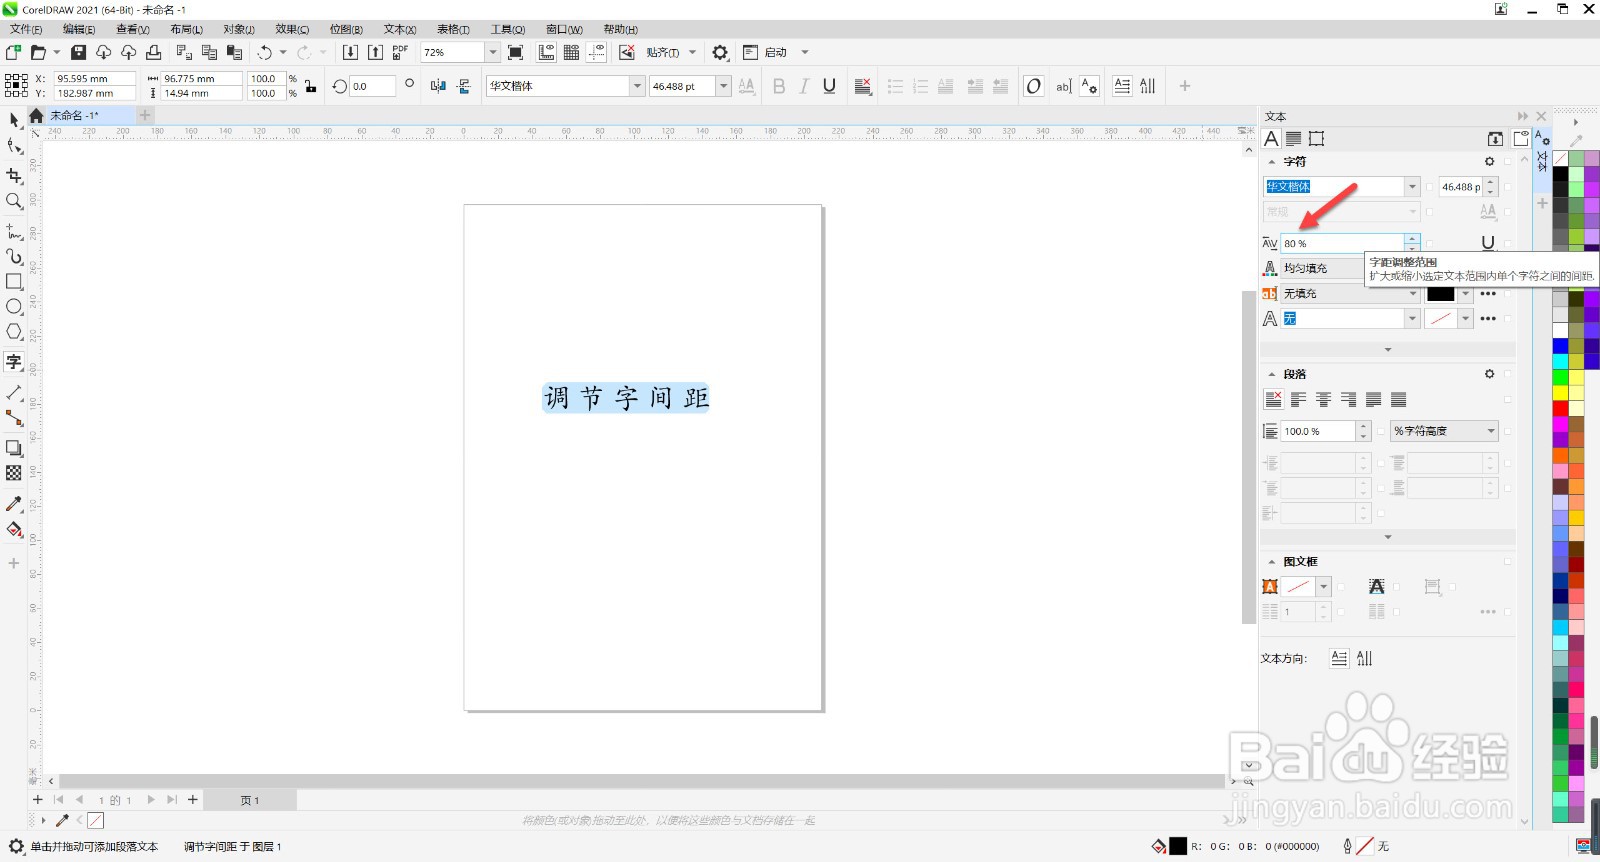Open the interactive OpenType O button
Image resolution: width=1600 pixels, height=862 pixels.
pos(1034,86)
